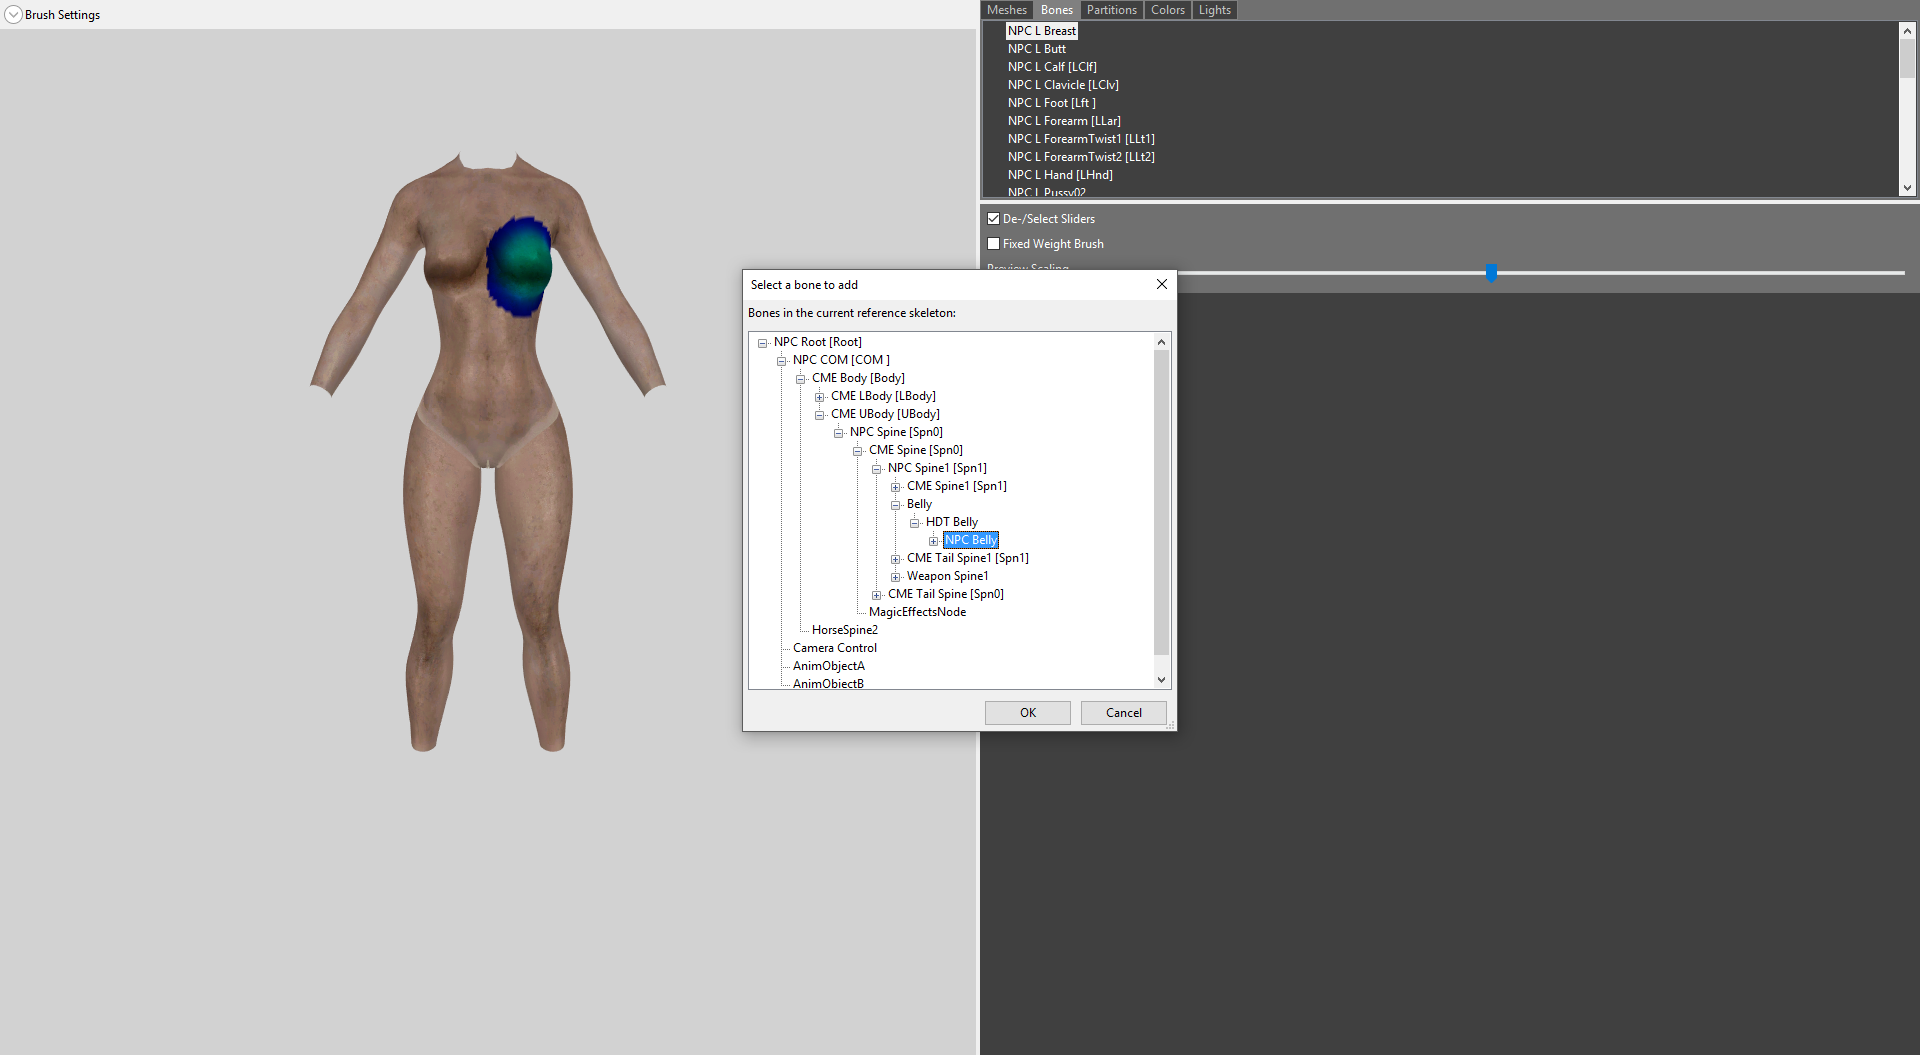The image size is (1920, 1055).
Task: Collapse the HDT Belly node
Action: (915, 523)
